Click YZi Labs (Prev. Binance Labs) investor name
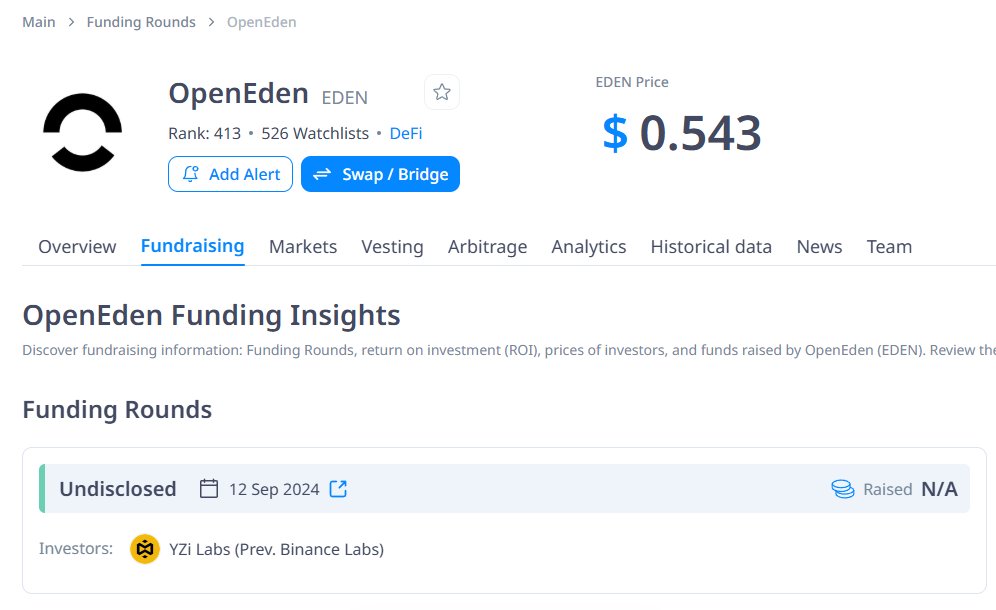The width and height of the screenshot is (996, 610). click(276, 549)
